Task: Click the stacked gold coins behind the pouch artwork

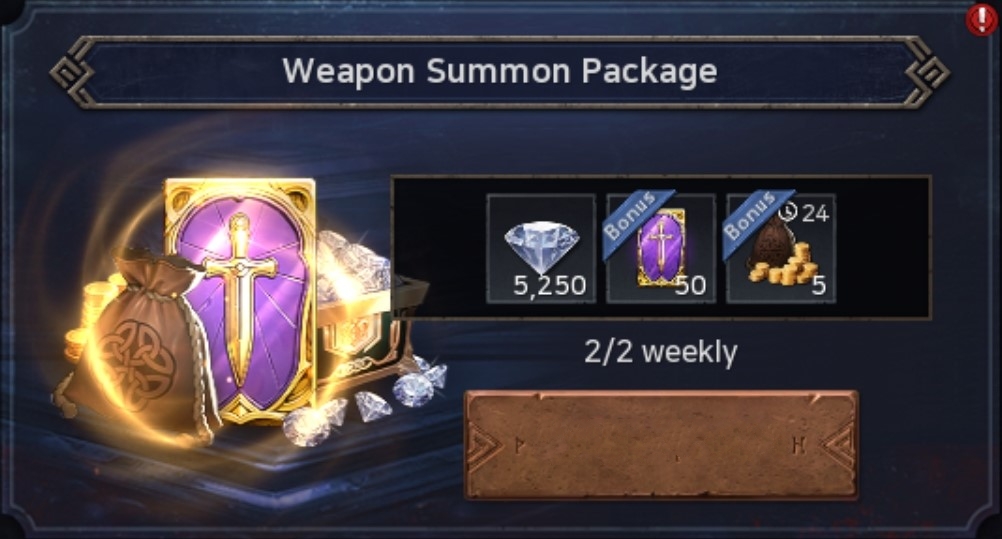Action: point(93,313)
